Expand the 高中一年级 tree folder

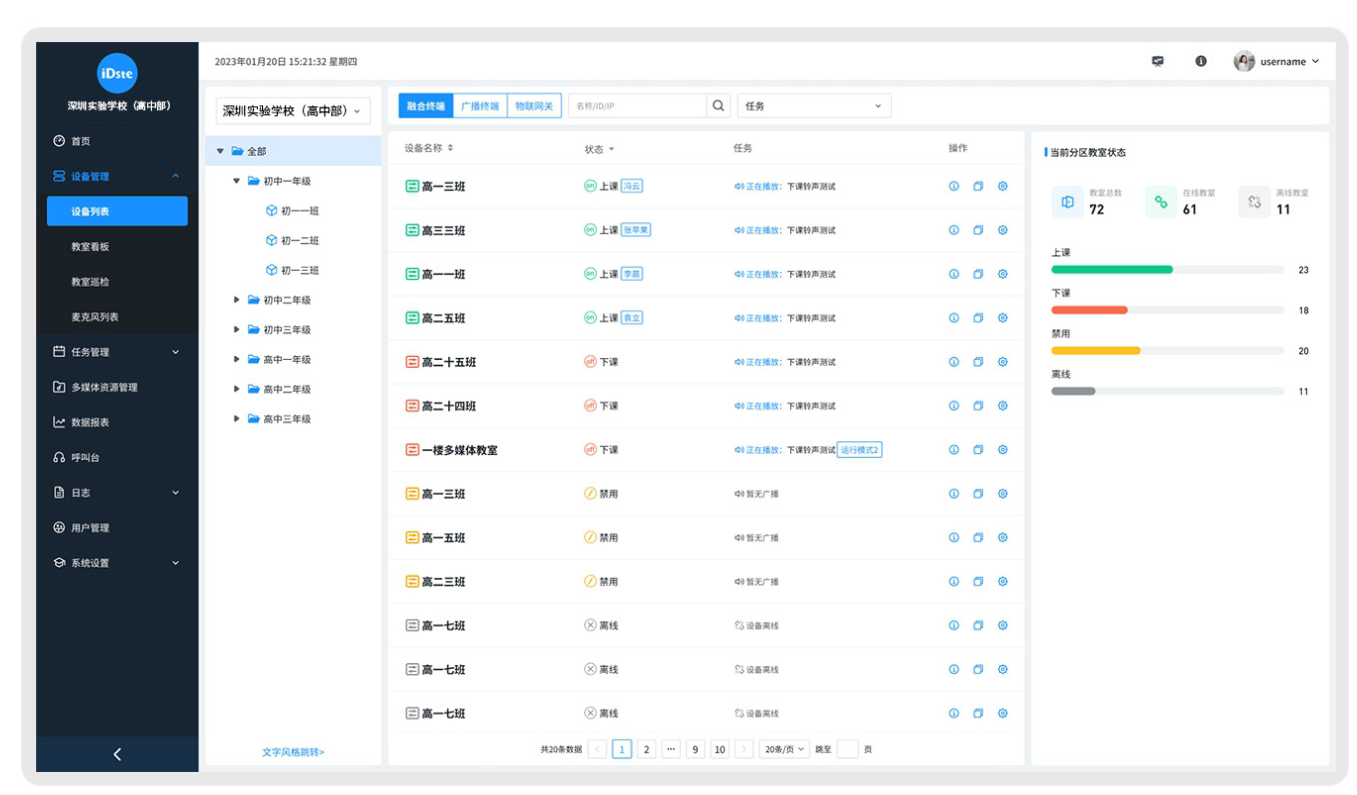(237, 359)
